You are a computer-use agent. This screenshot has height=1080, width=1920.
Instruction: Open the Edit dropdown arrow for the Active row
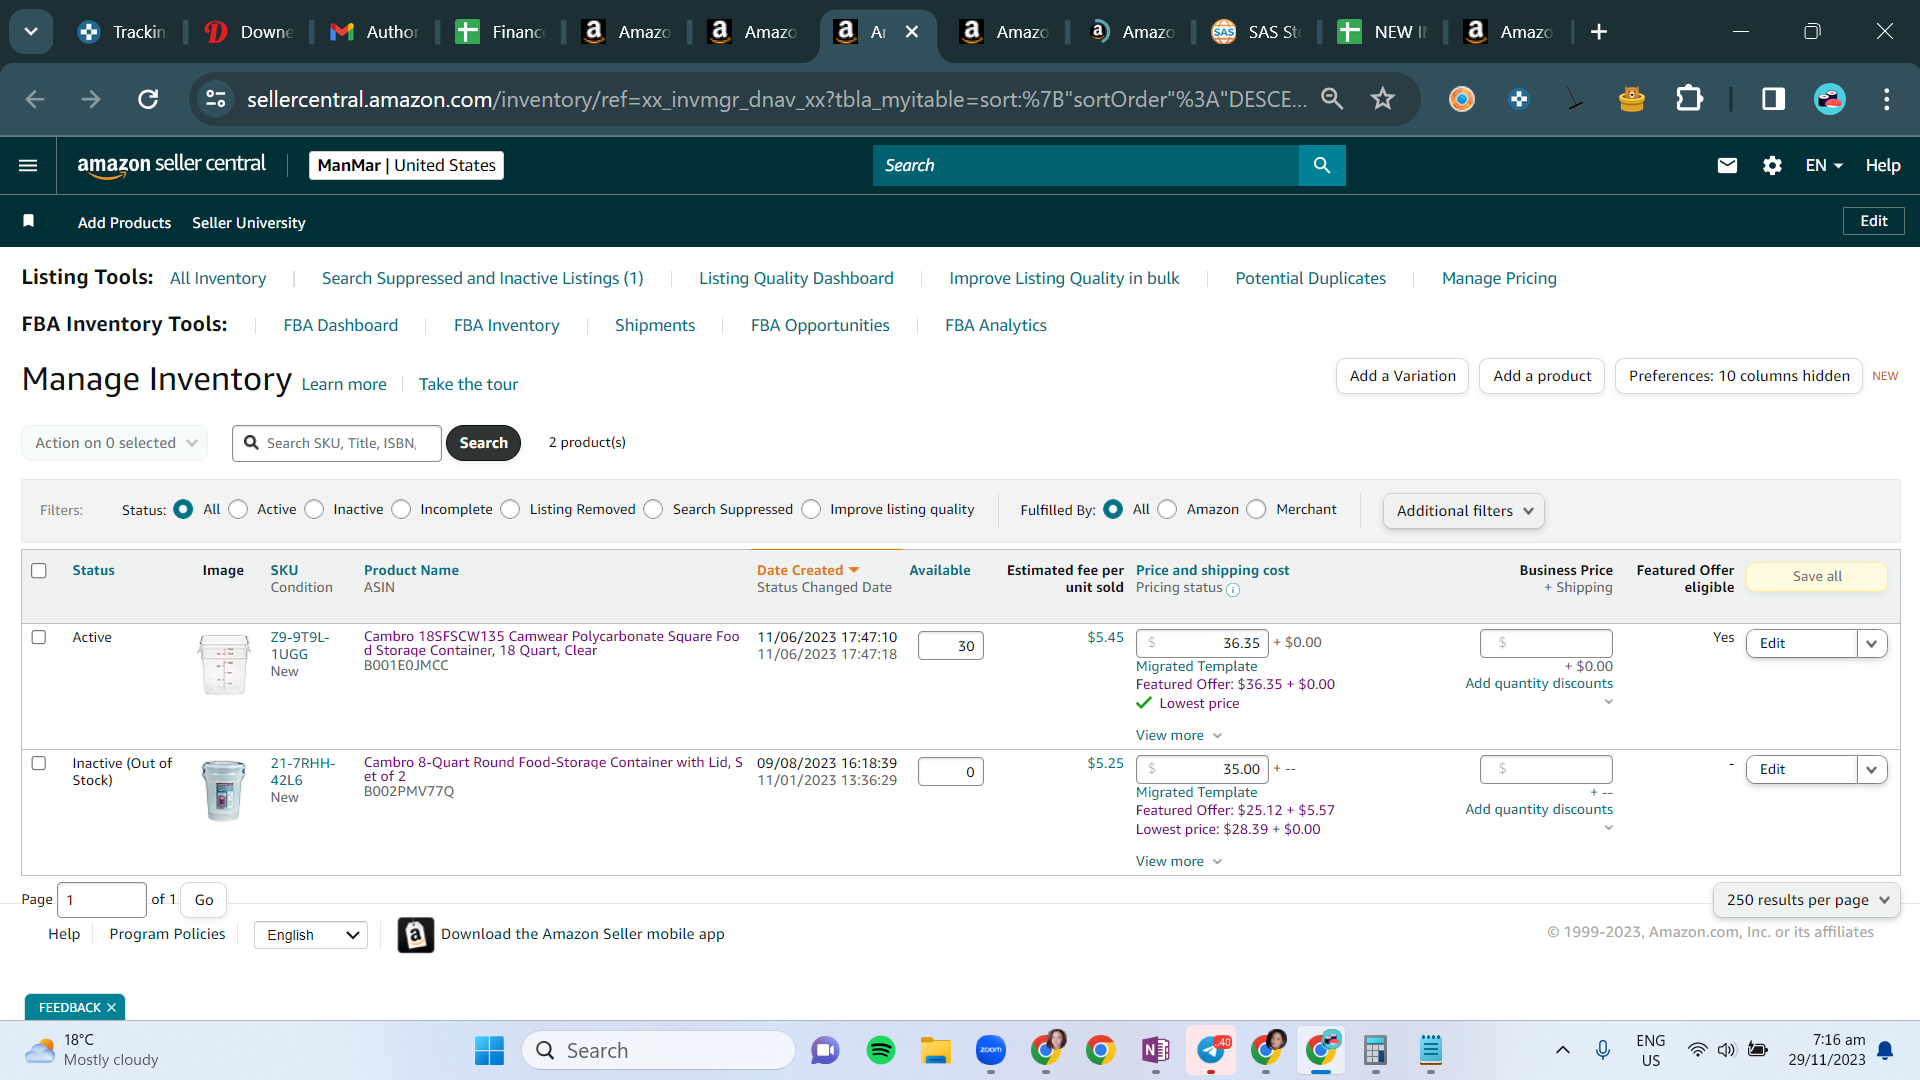[x=1872, y=644]
